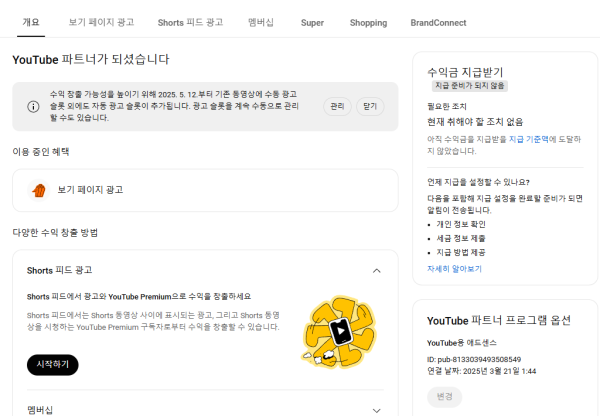Click the 지급 준비가 되지 않음 status badge
Image resolution: width=600 pixels, height=416 pixels.
tap(470, 86)
